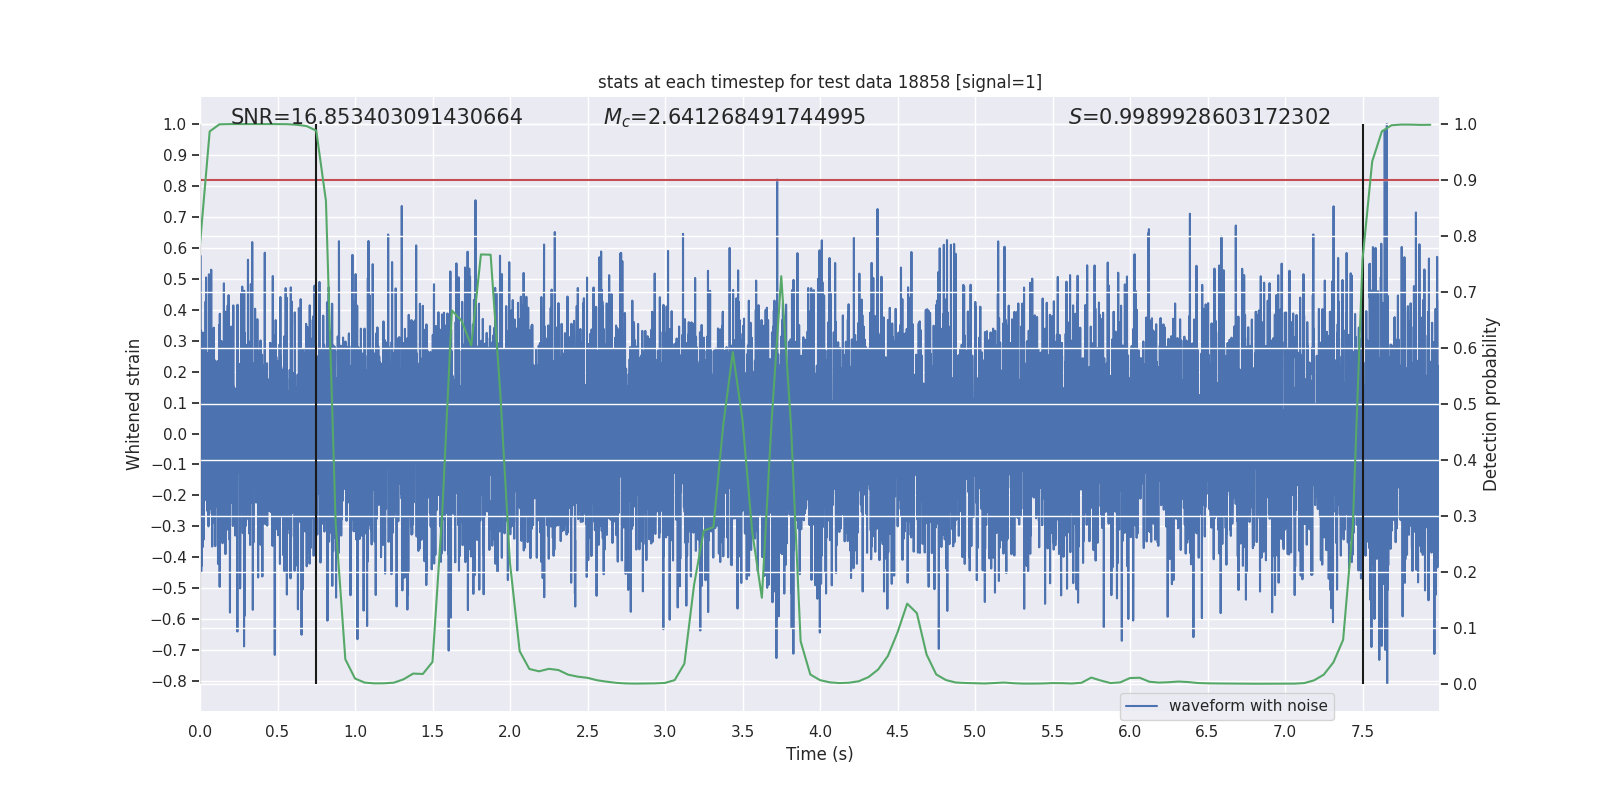Select Time axis tick label 1.0
Viewport: 1600px width, 800px height.
pos(355,731)
